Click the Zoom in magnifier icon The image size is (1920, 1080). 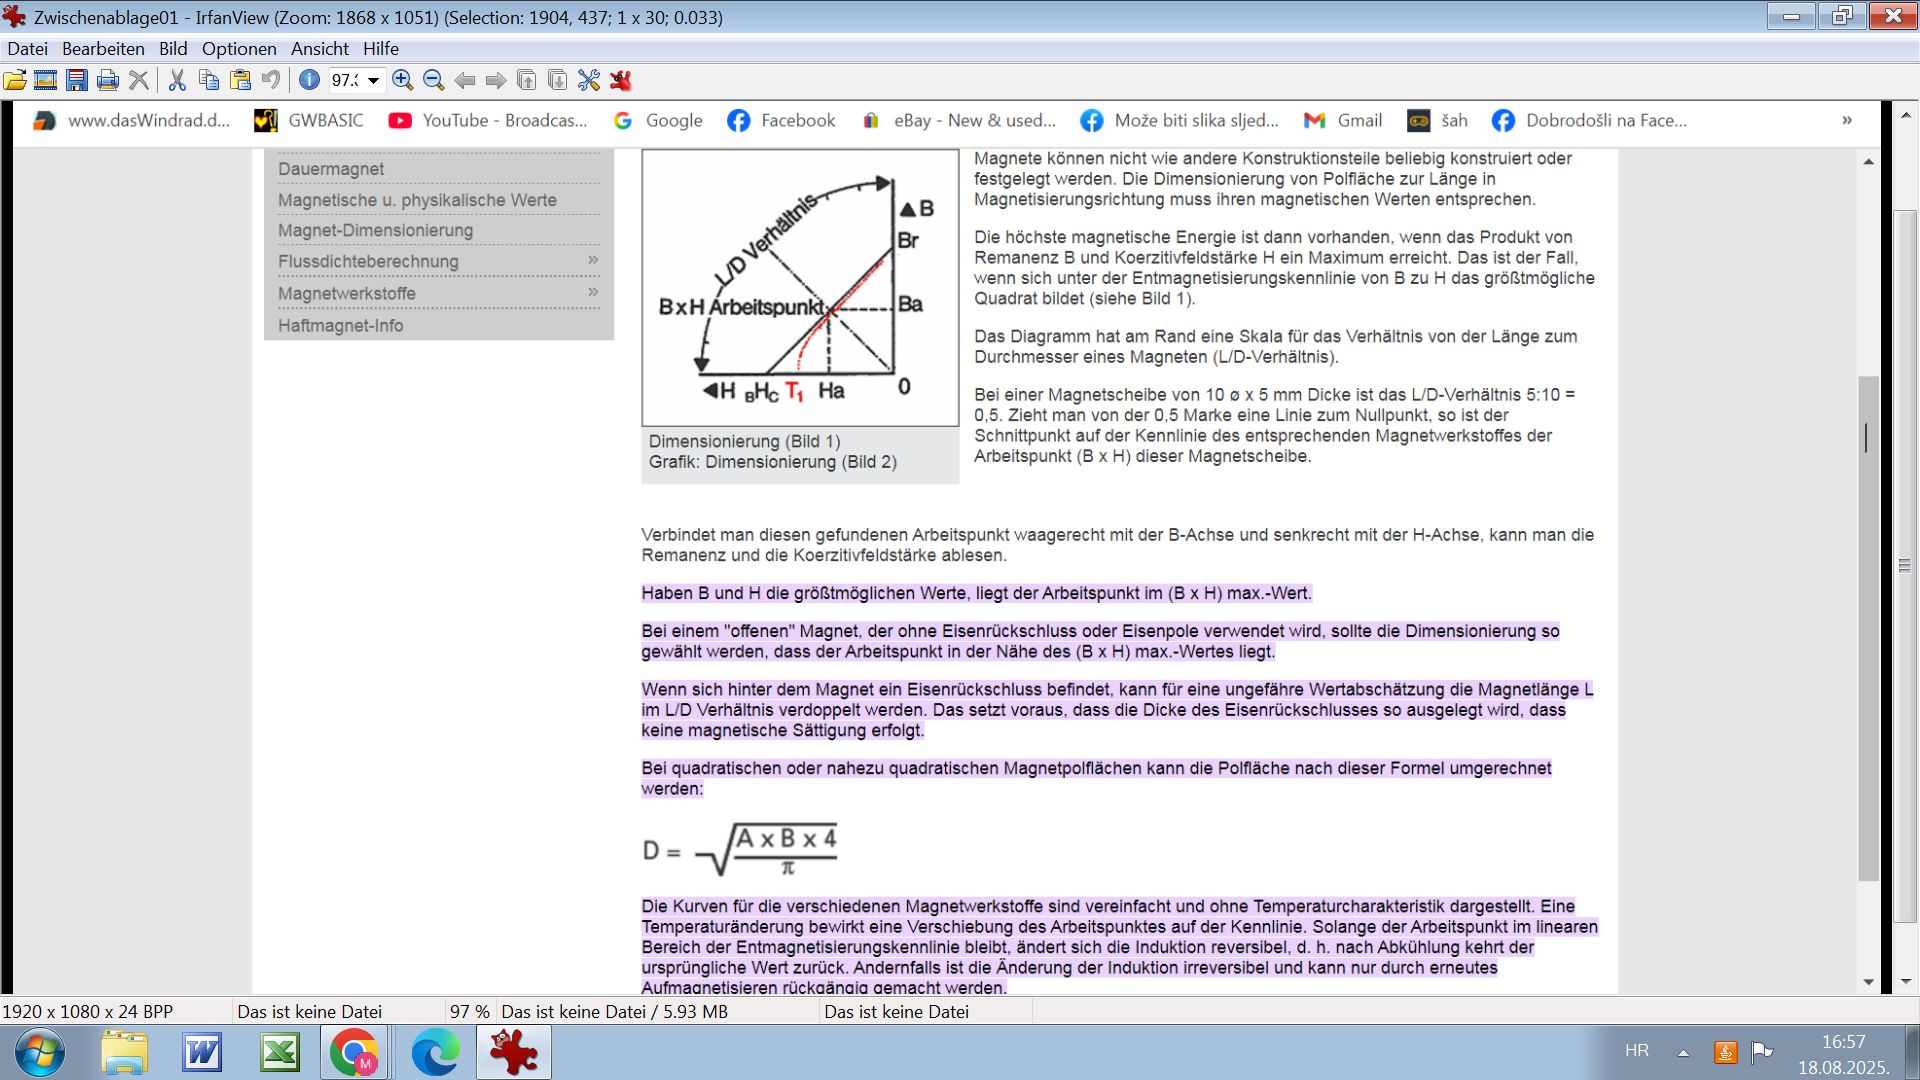click(x=402, y=81)
